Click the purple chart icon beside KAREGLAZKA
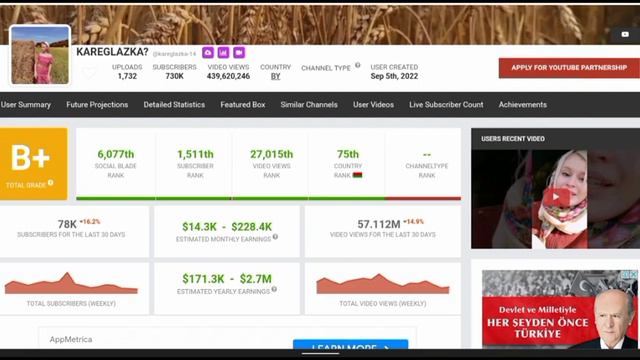 click(223, 53)
